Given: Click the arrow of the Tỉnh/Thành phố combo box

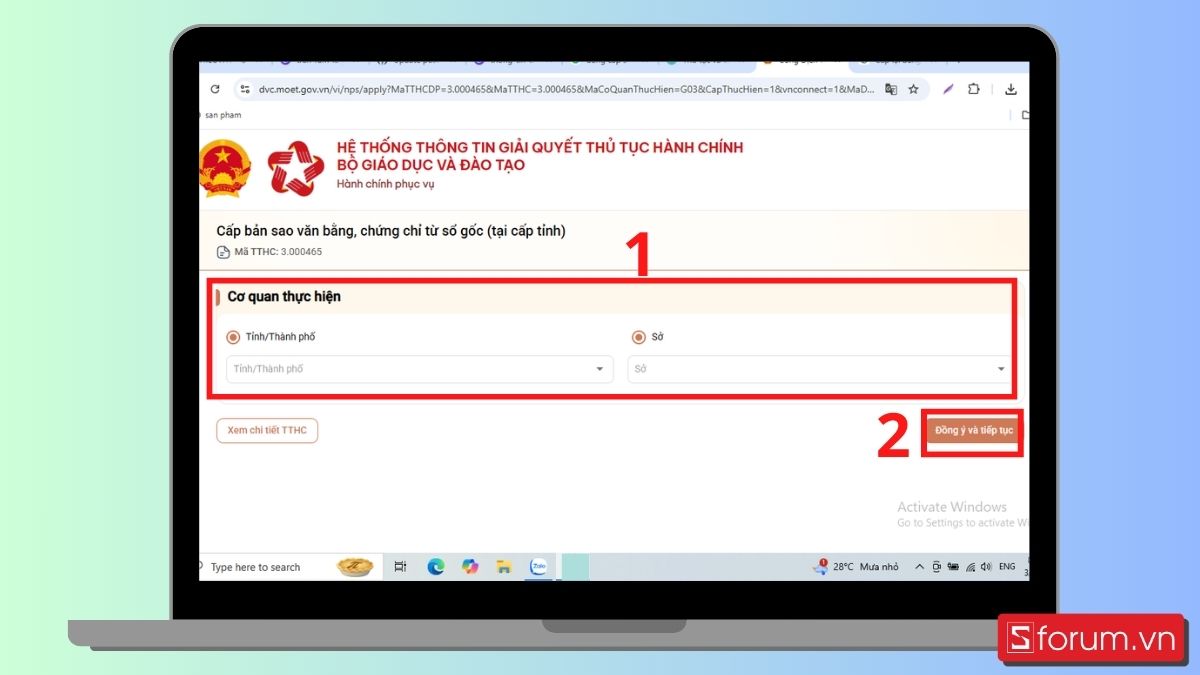Looking at the screenshot, I should 600,369.
